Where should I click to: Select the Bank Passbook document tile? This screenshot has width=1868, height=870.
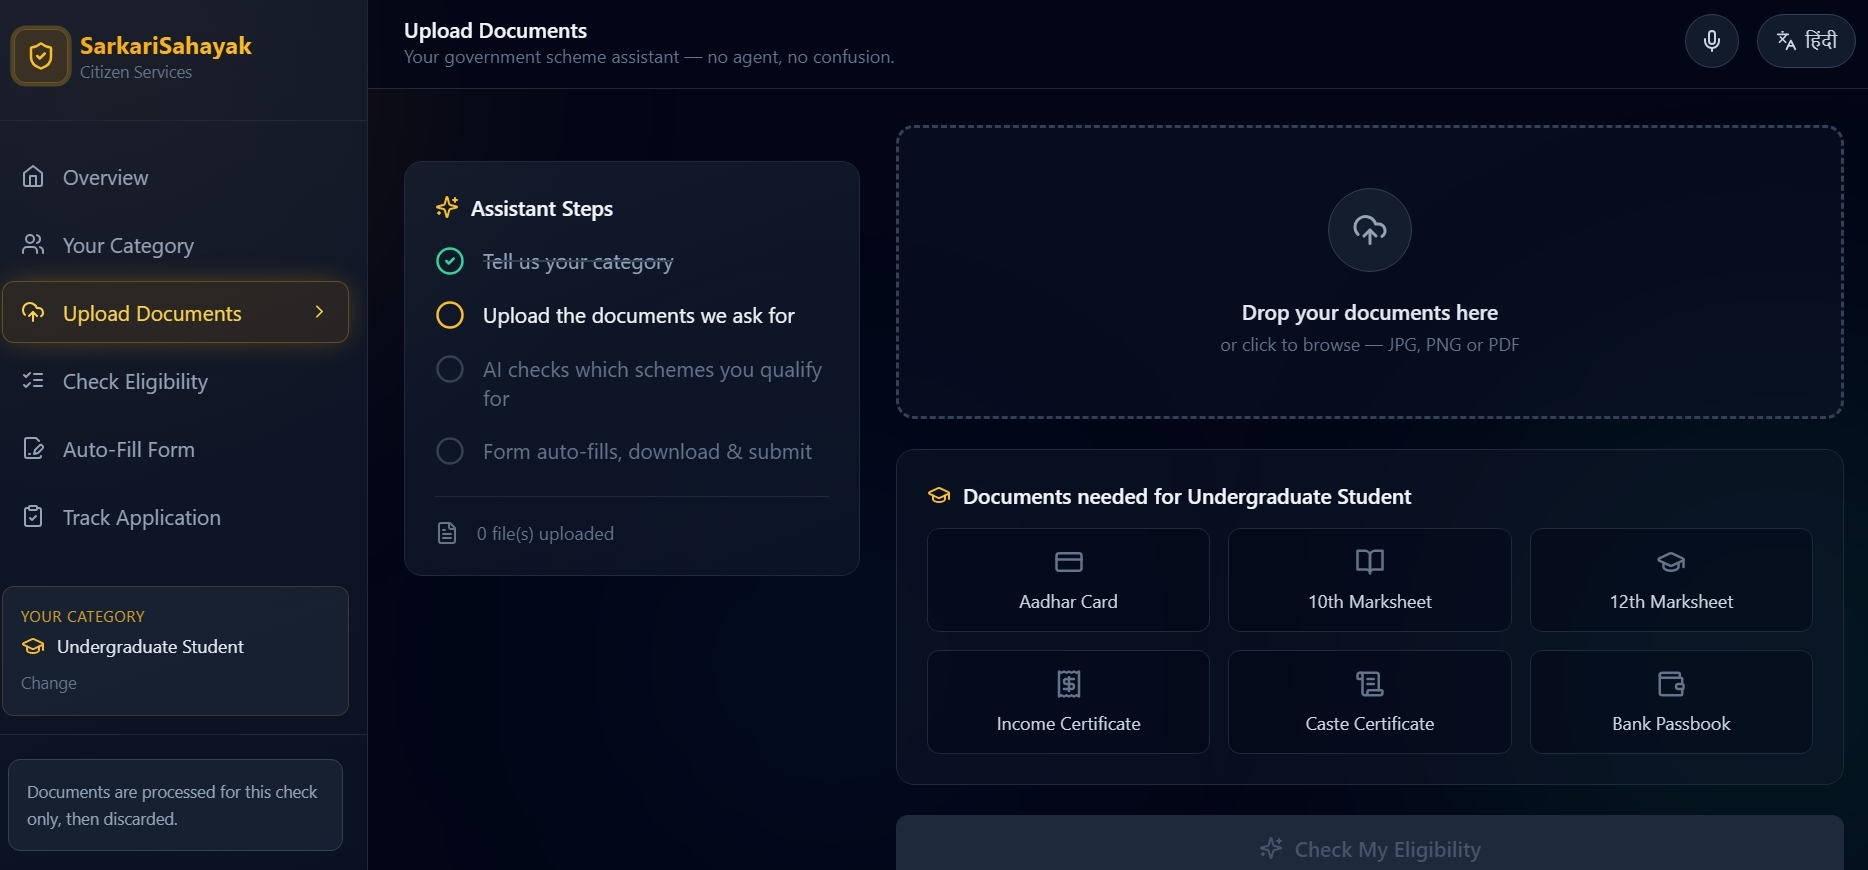pyautogui.click(x=1671, y=702)
